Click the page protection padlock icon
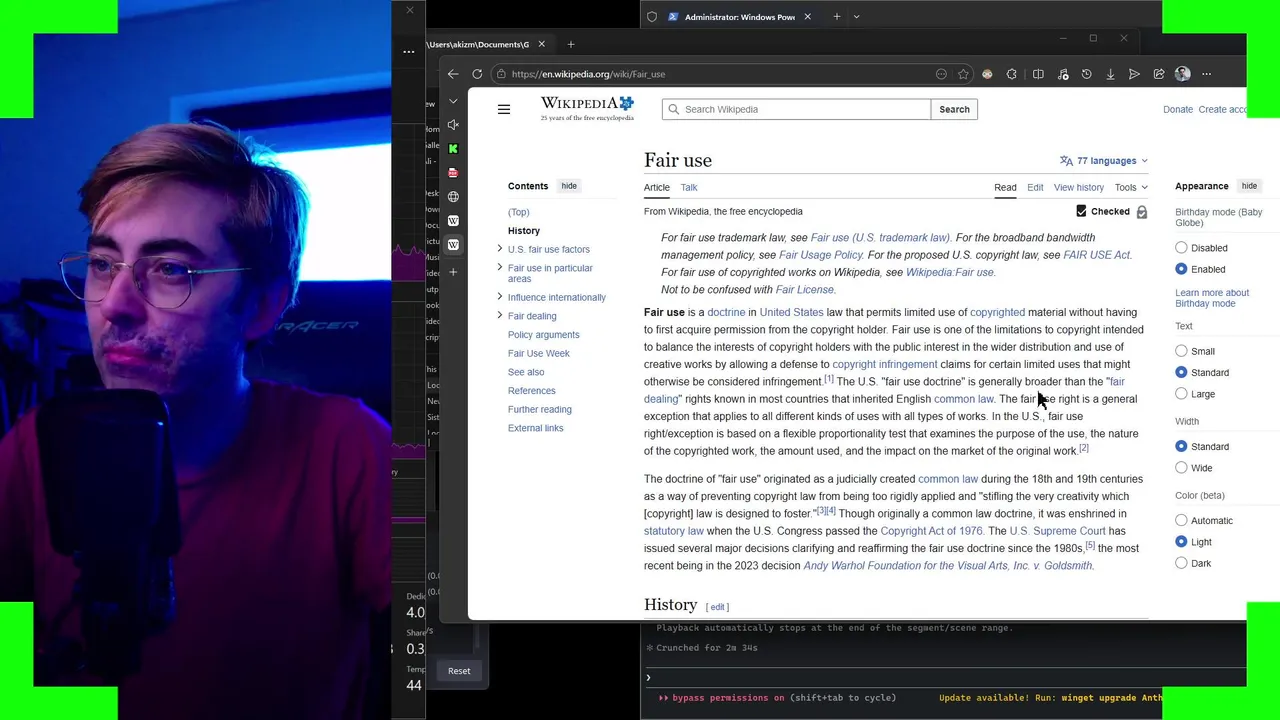 (x=1142, y=212)
